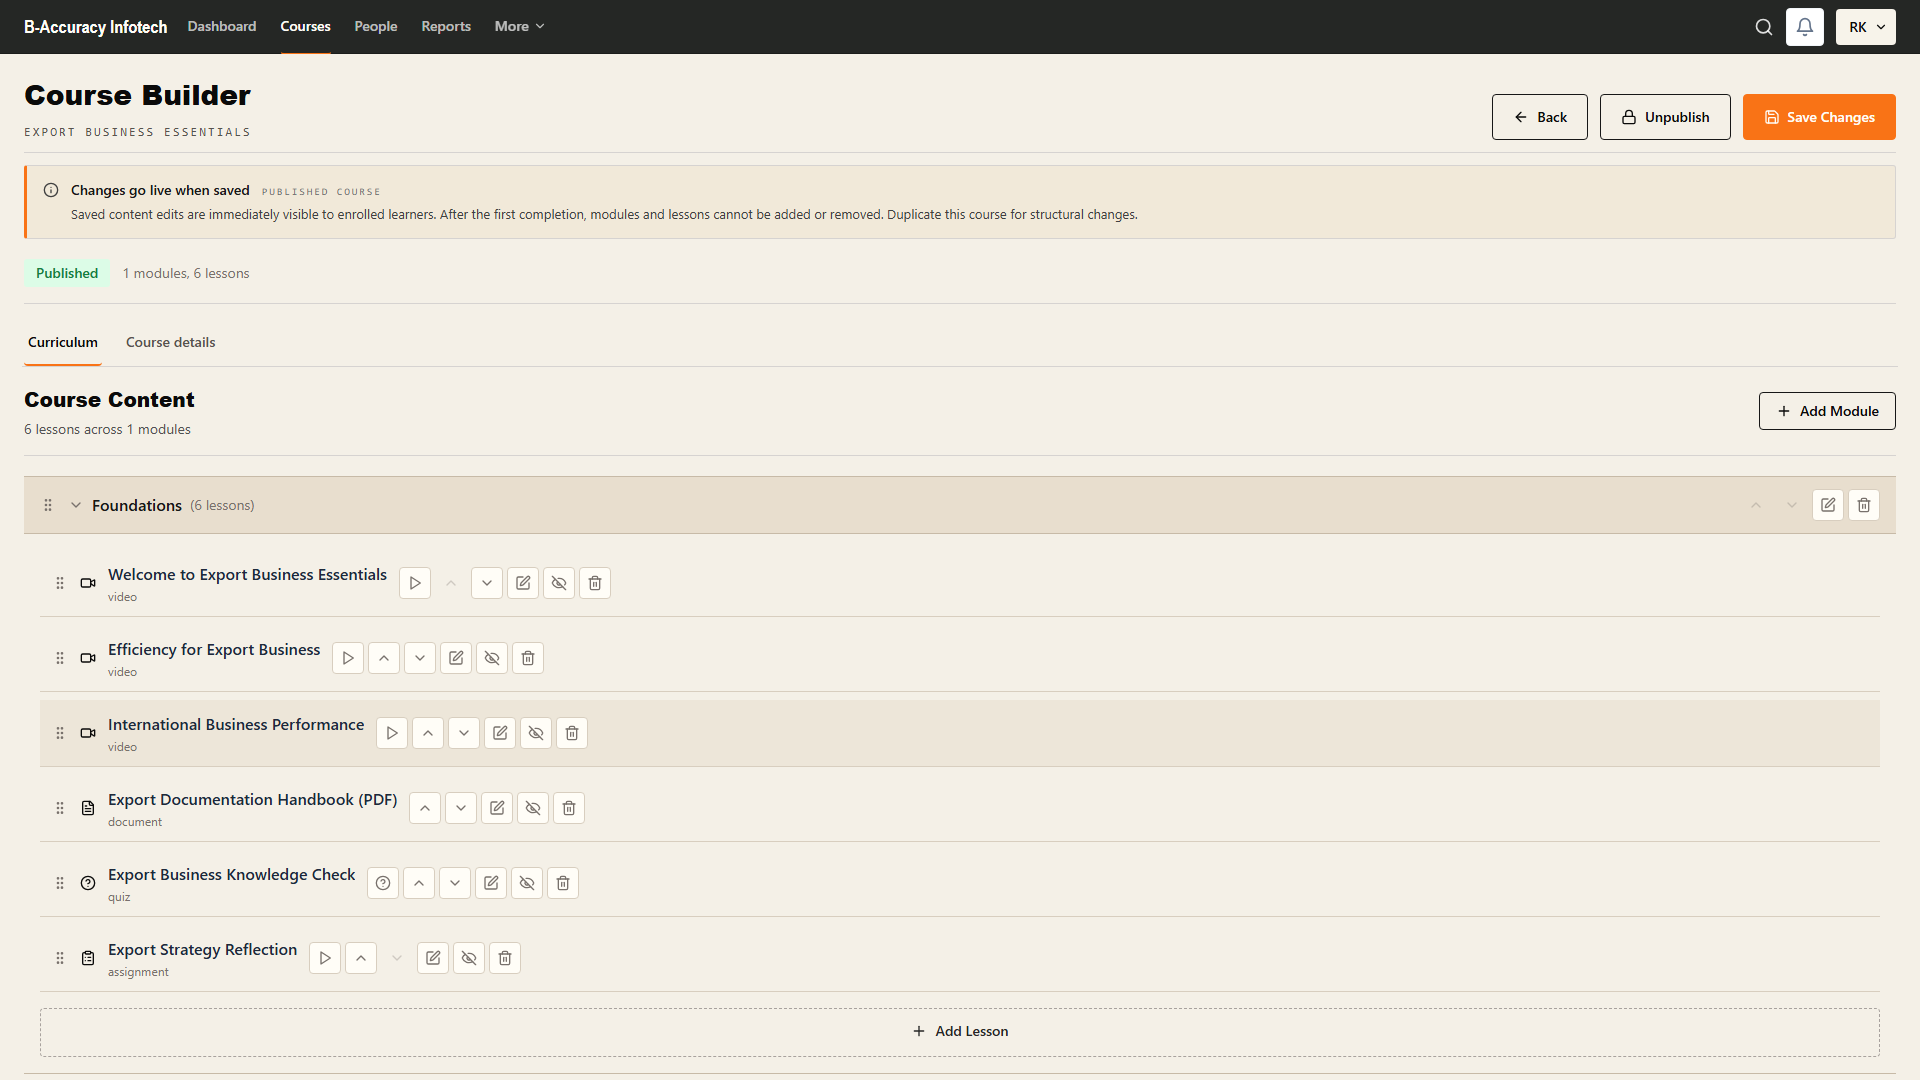Add a new module

pos(1827,411)
